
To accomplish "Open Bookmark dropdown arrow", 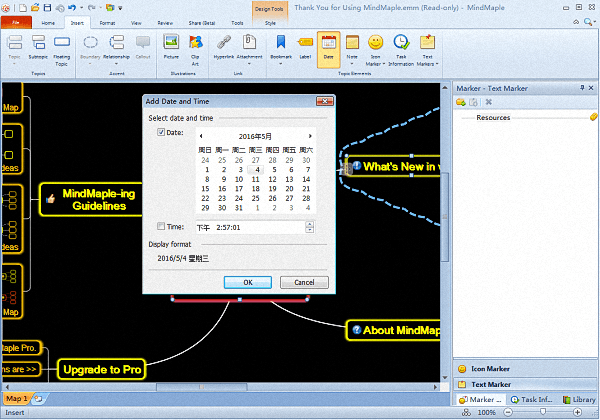I will coord(281,64).
